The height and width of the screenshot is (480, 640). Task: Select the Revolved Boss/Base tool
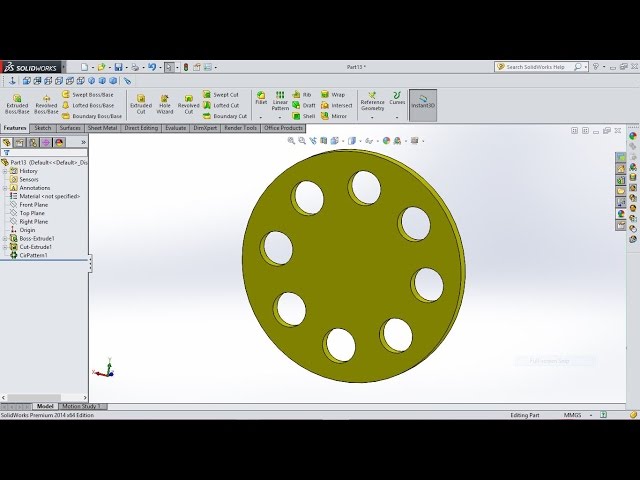(46, 104)
